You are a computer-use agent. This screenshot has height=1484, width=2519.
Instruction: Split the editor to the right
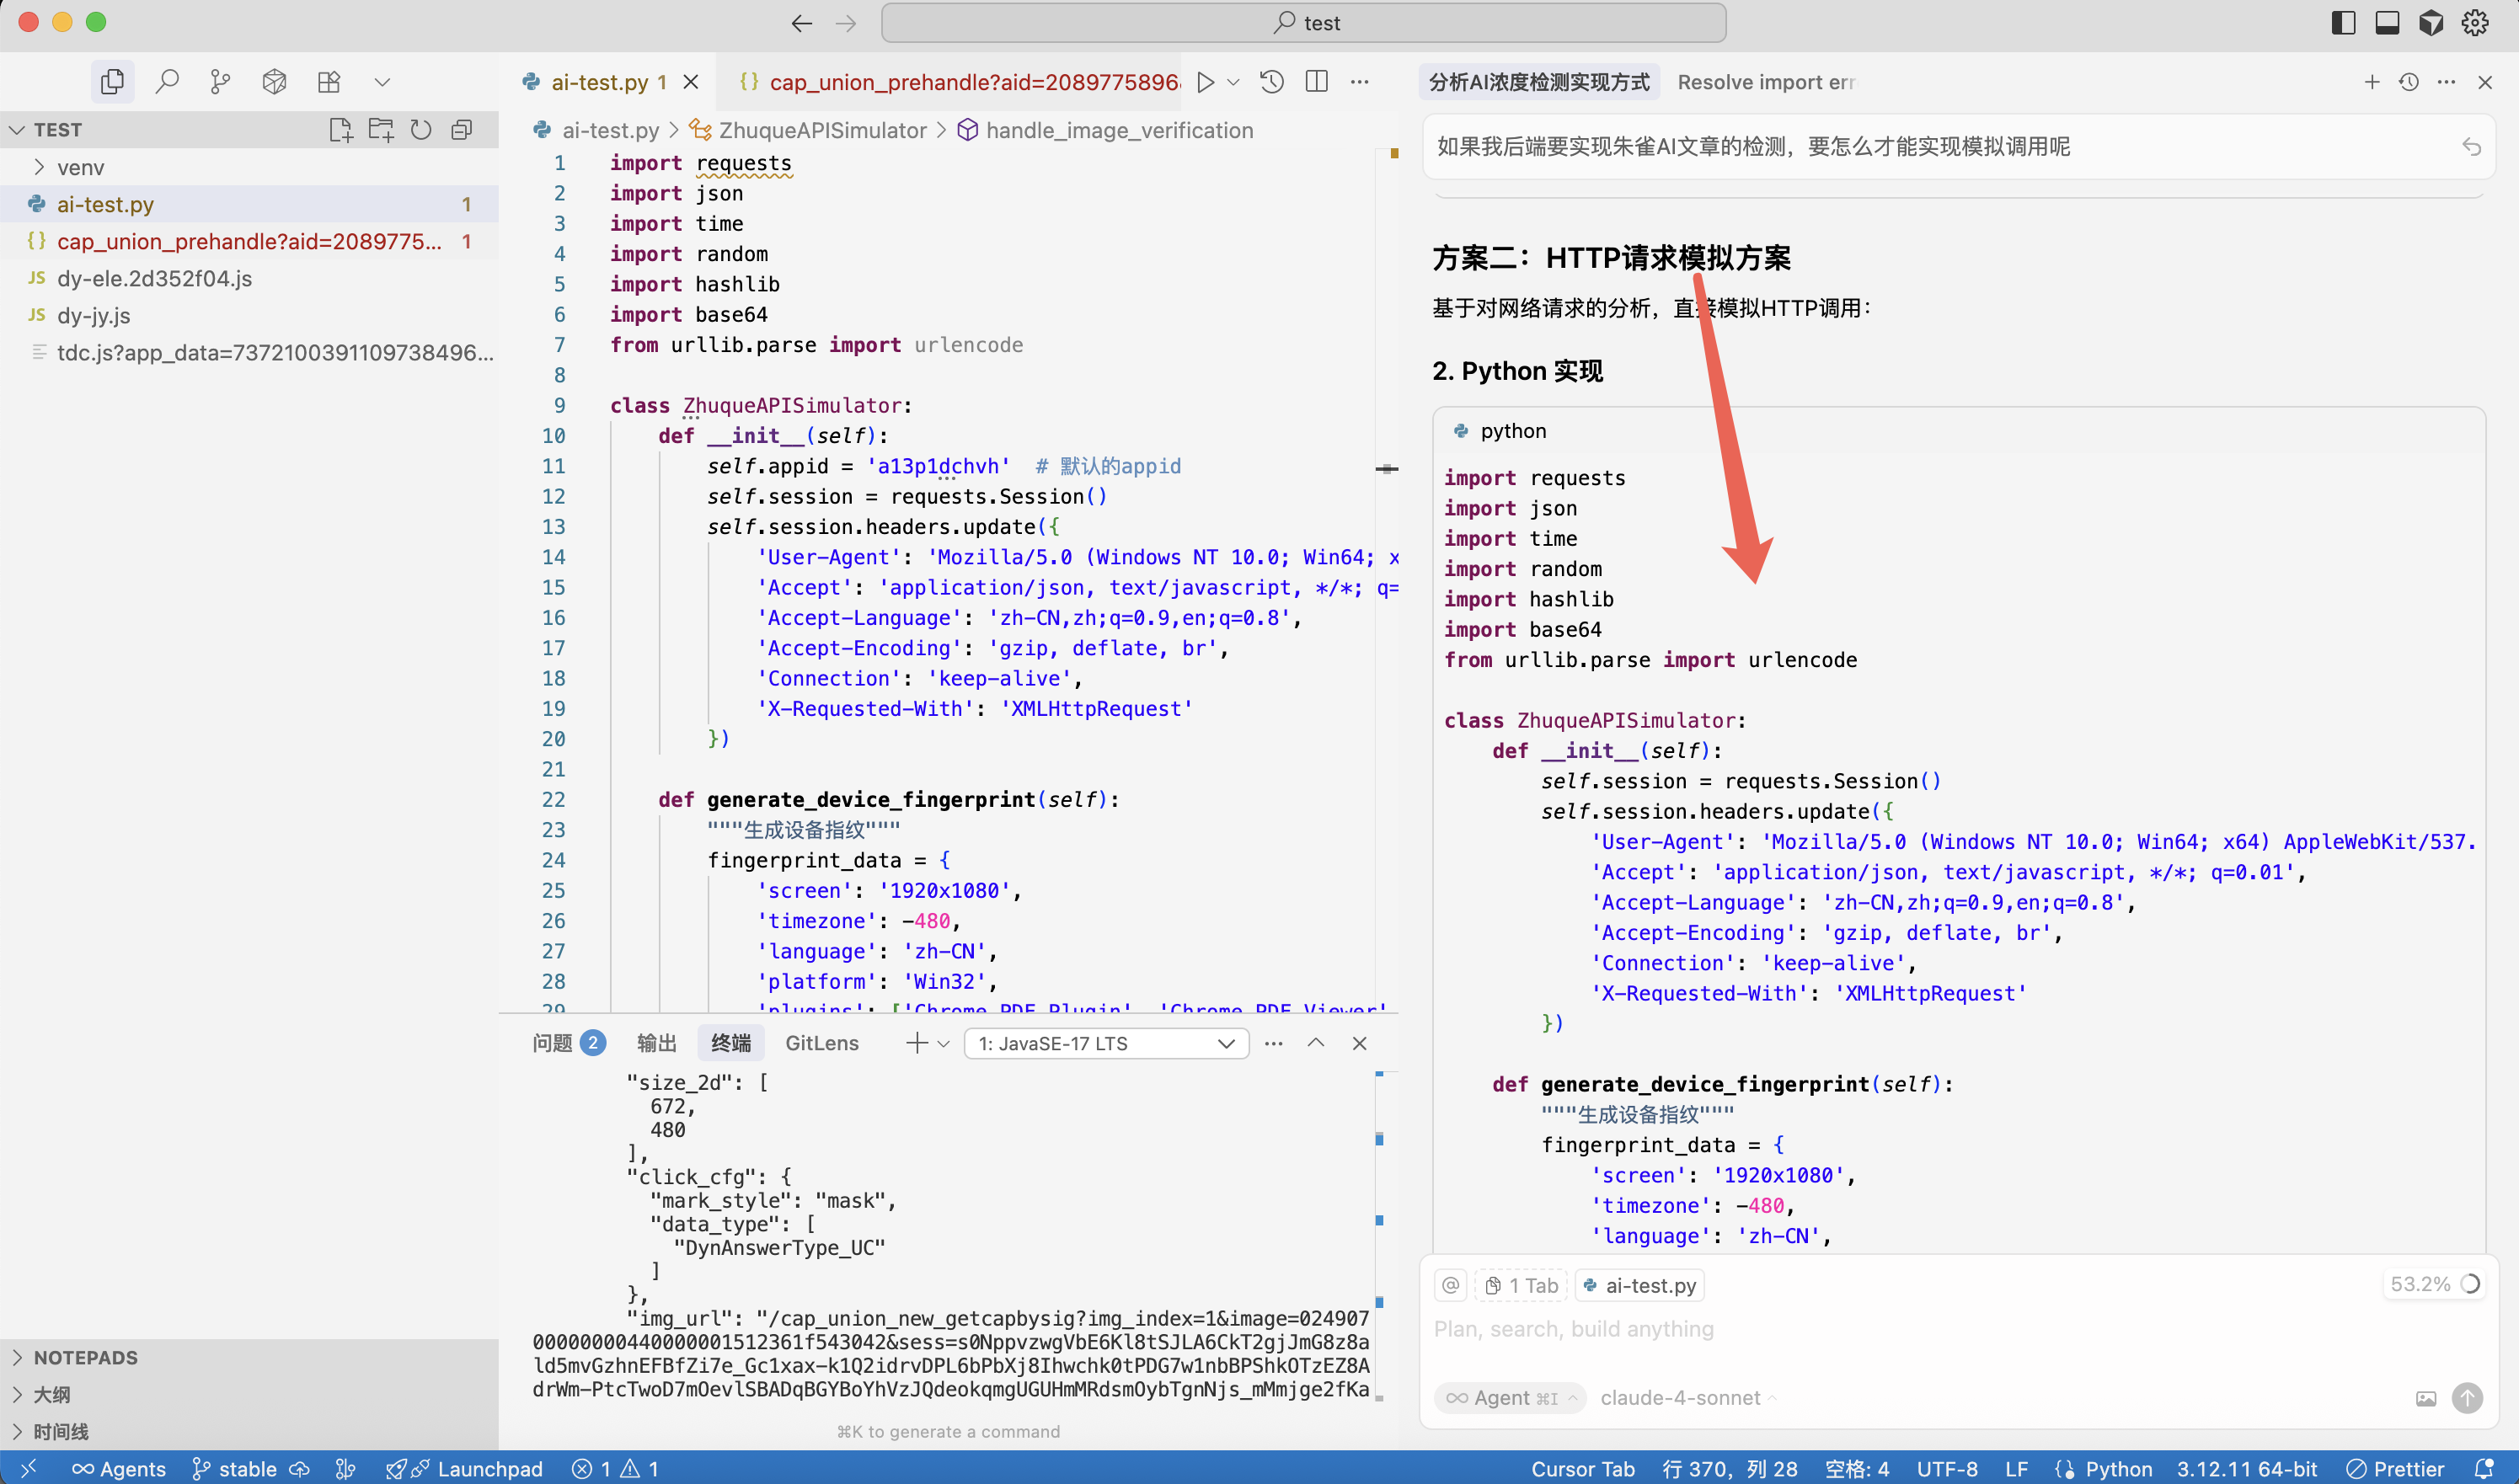click(x=1316, y=82)
